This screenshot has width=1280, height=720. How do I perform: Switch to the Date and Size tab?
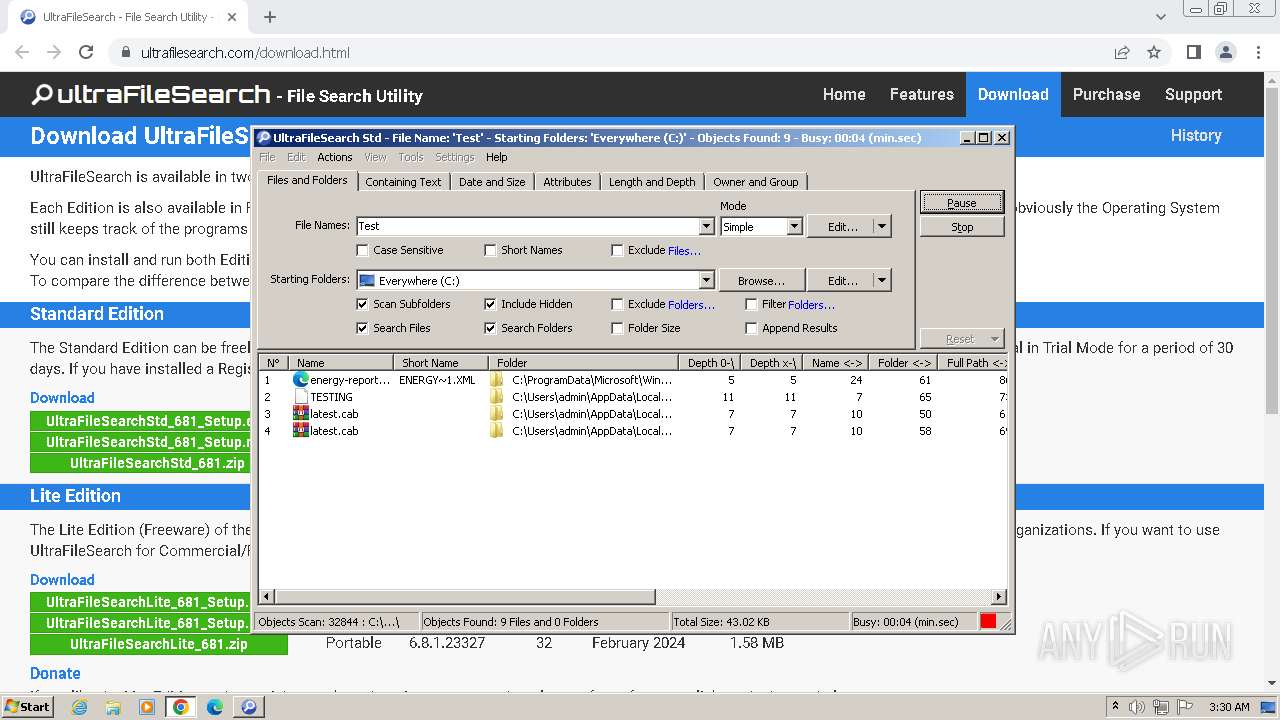coord(492,182)
